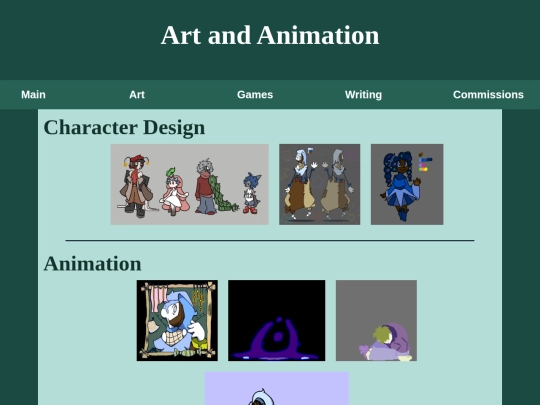The width and height of the screenshot is (540, 405).
Task: Open the four-character lineup design thumbnail
Action: click(x=189, y=184)
